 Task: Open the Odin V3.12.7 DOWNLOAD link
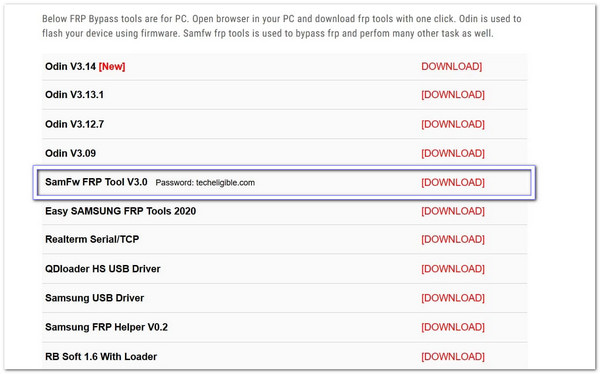pos(453,124)
